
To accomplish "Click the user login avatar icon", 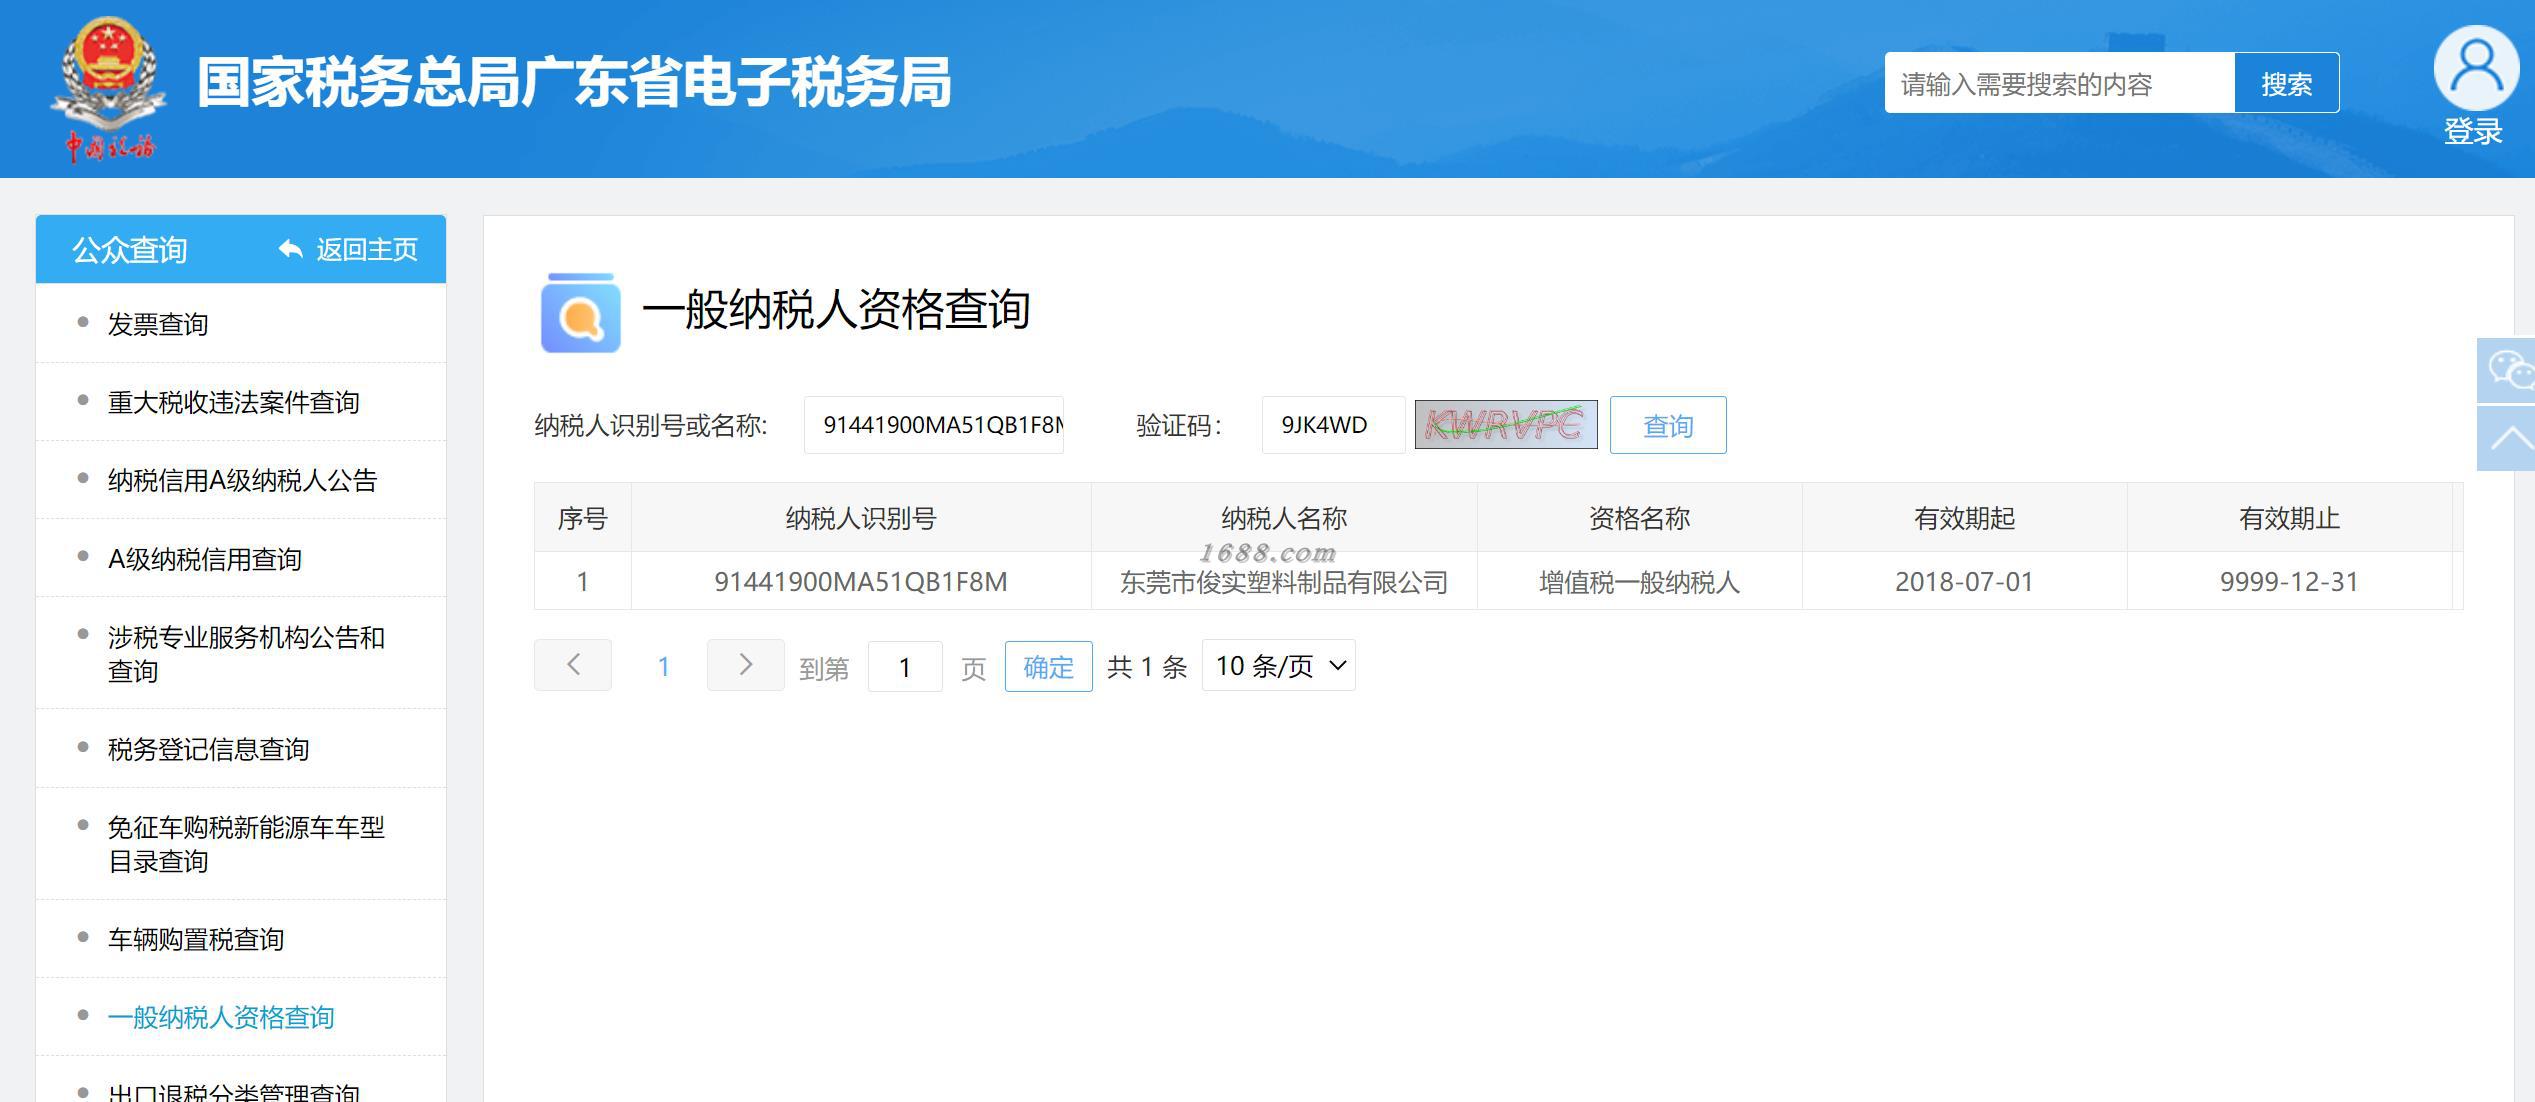I will coord(2475,68).
